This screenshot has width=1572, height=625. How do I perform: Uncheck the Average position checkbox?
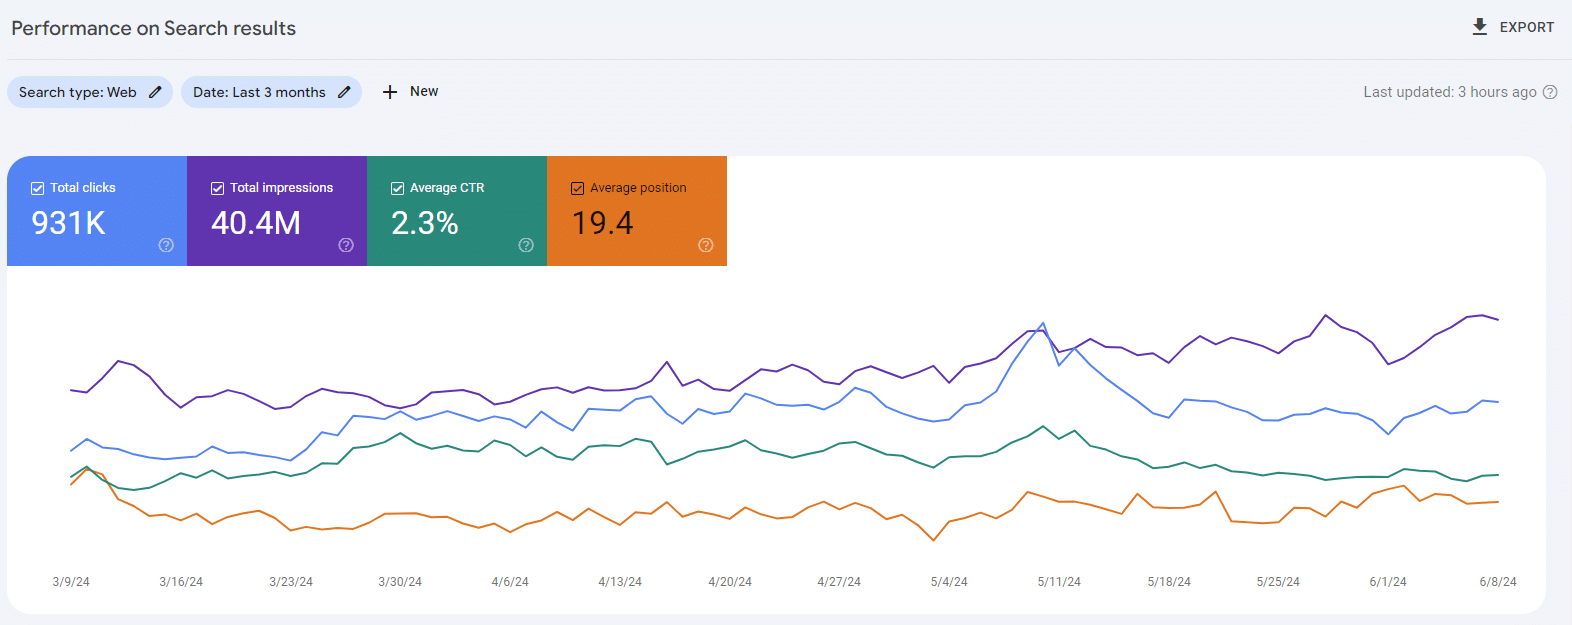click(577, 188)
